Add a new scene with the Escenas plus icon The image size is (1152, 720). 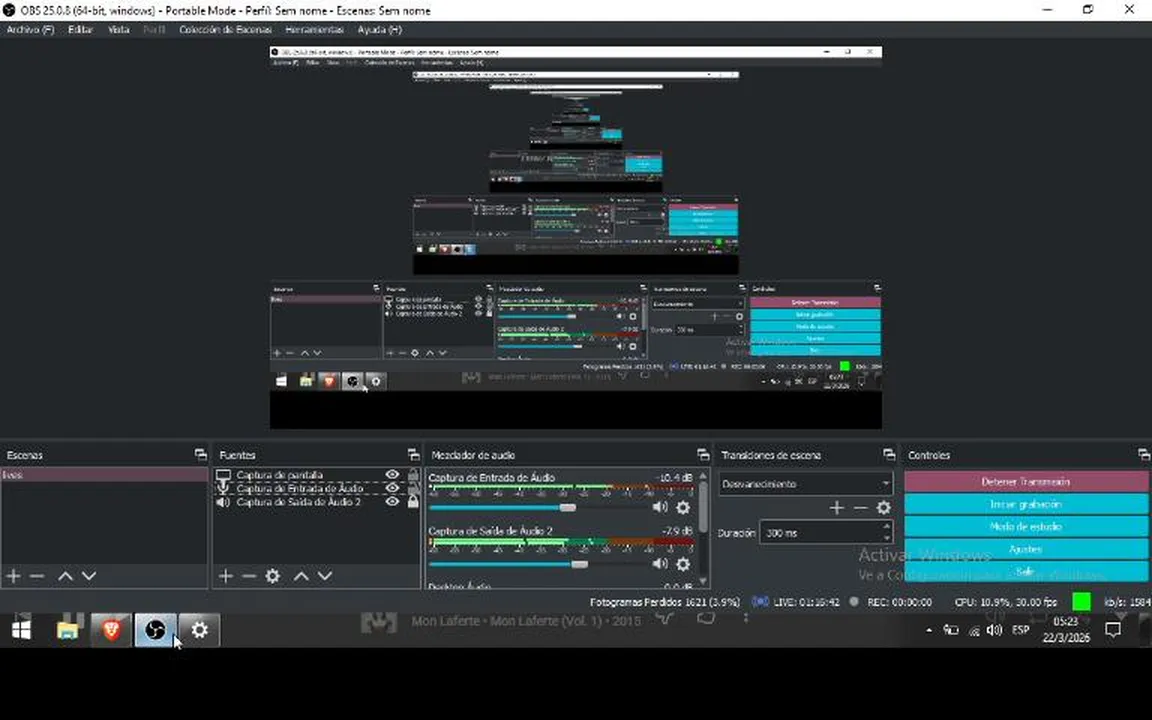tap(13, 576)
